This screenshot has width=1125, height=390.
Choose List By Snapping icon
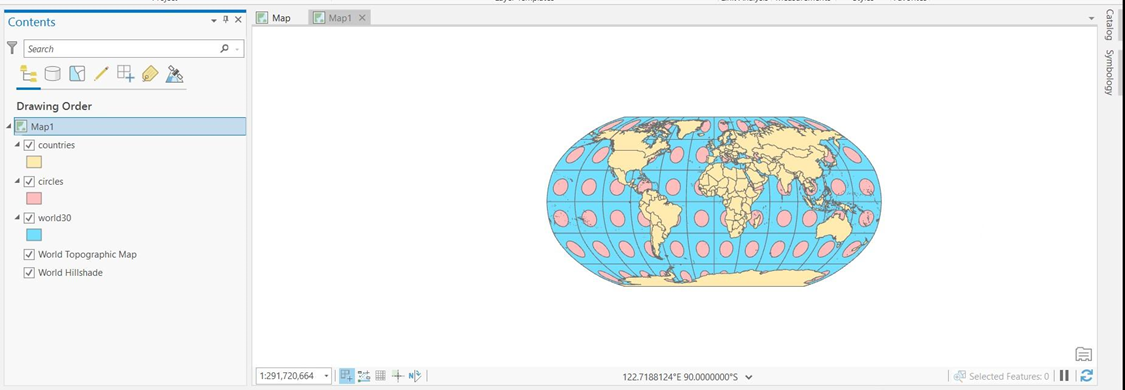[126, 74]
